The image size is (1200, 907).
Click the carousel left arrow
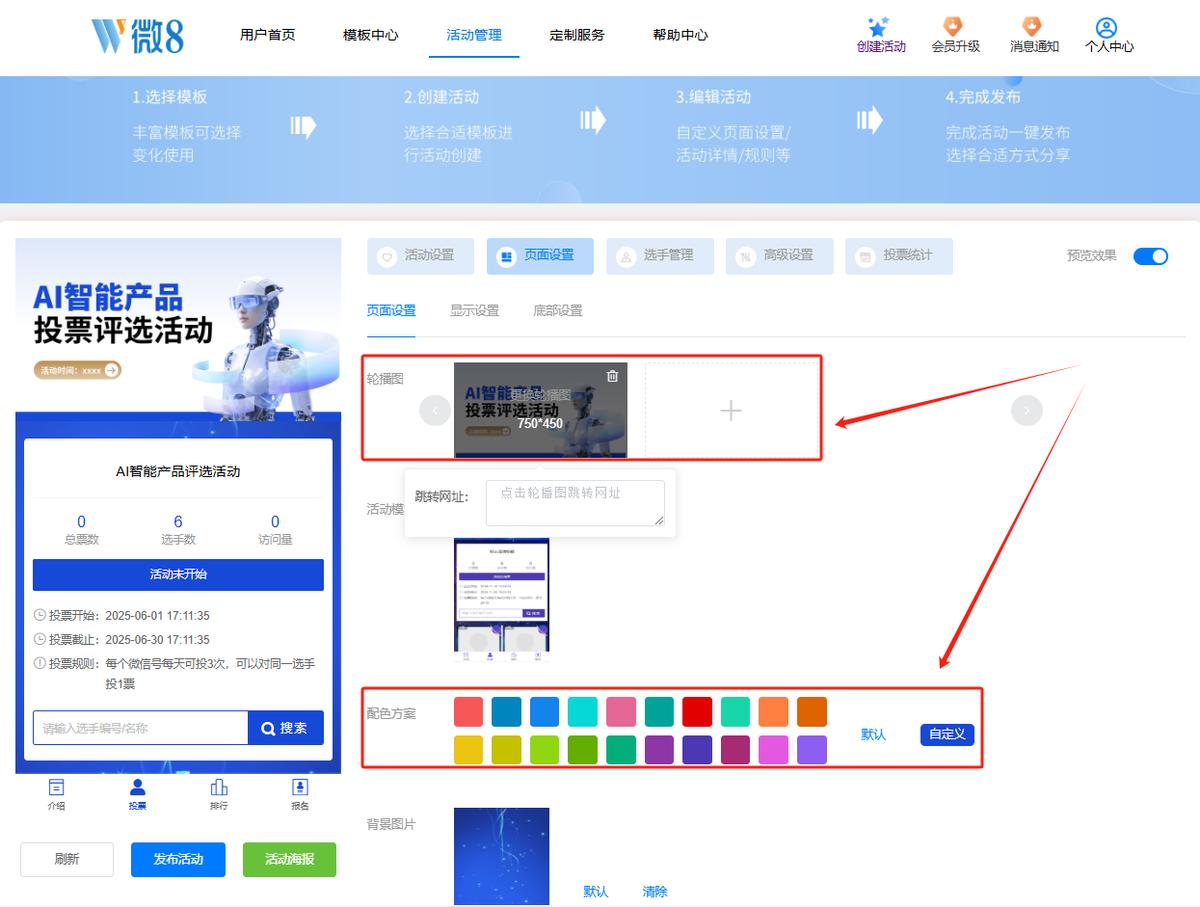435,410
